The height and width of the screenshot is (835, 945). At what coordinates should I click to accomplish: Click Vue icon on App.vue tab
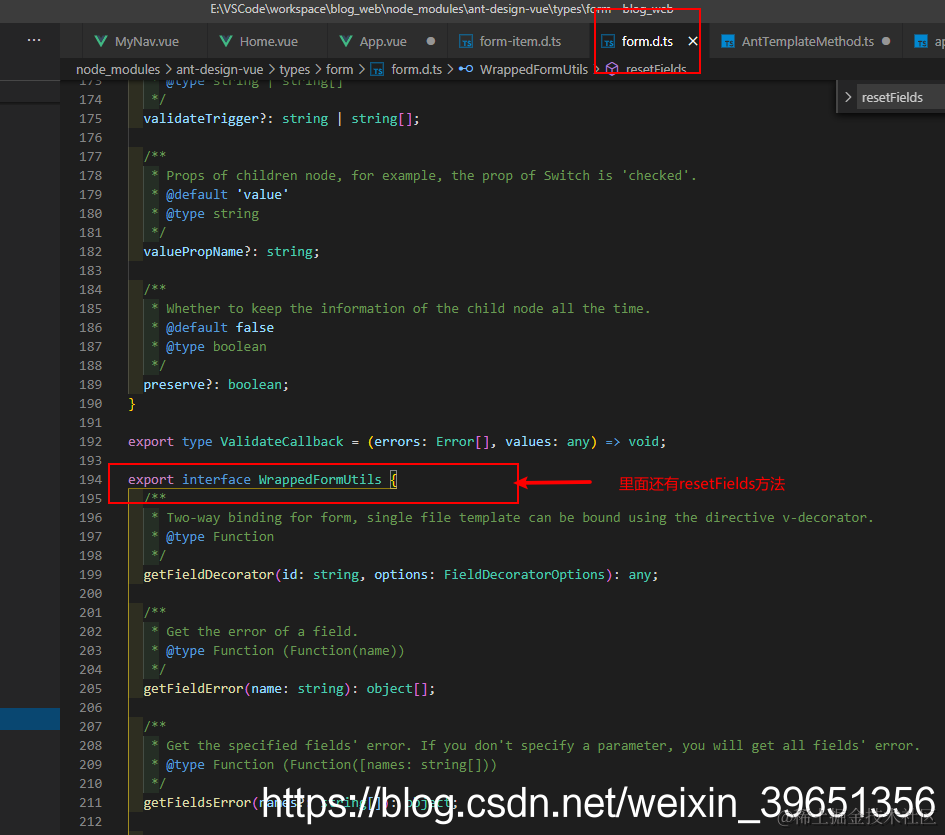pos(345,41)
